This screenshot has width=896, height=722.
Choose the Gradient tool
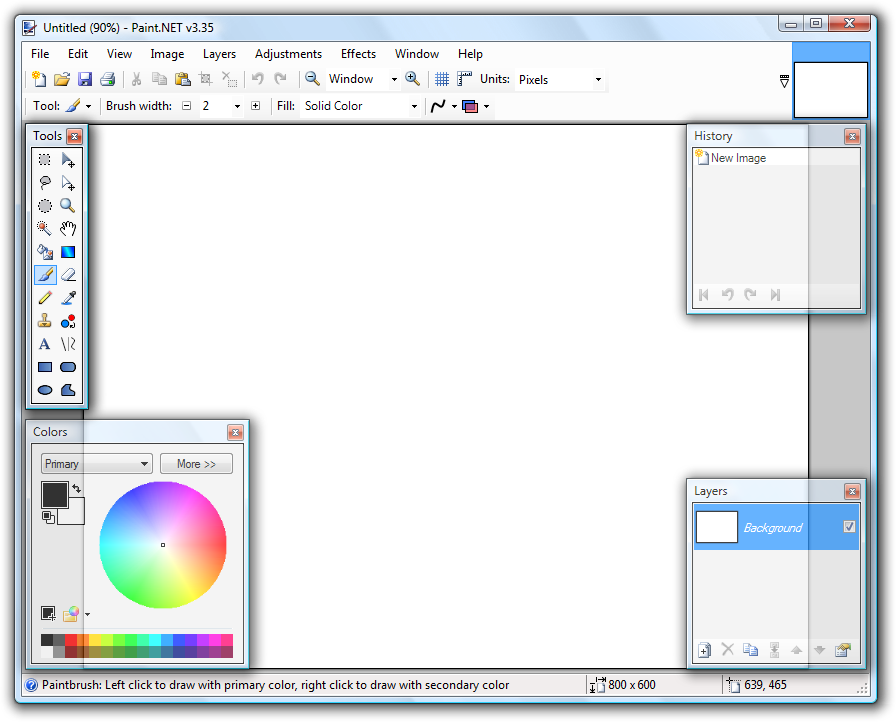[68, 251]
